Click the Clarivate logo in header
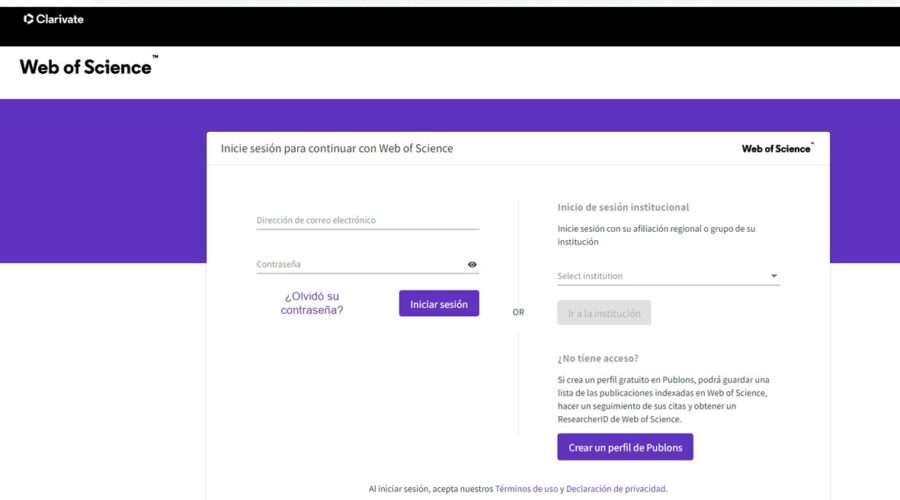The width and height of the screenshot is (900, 500). 53,19
